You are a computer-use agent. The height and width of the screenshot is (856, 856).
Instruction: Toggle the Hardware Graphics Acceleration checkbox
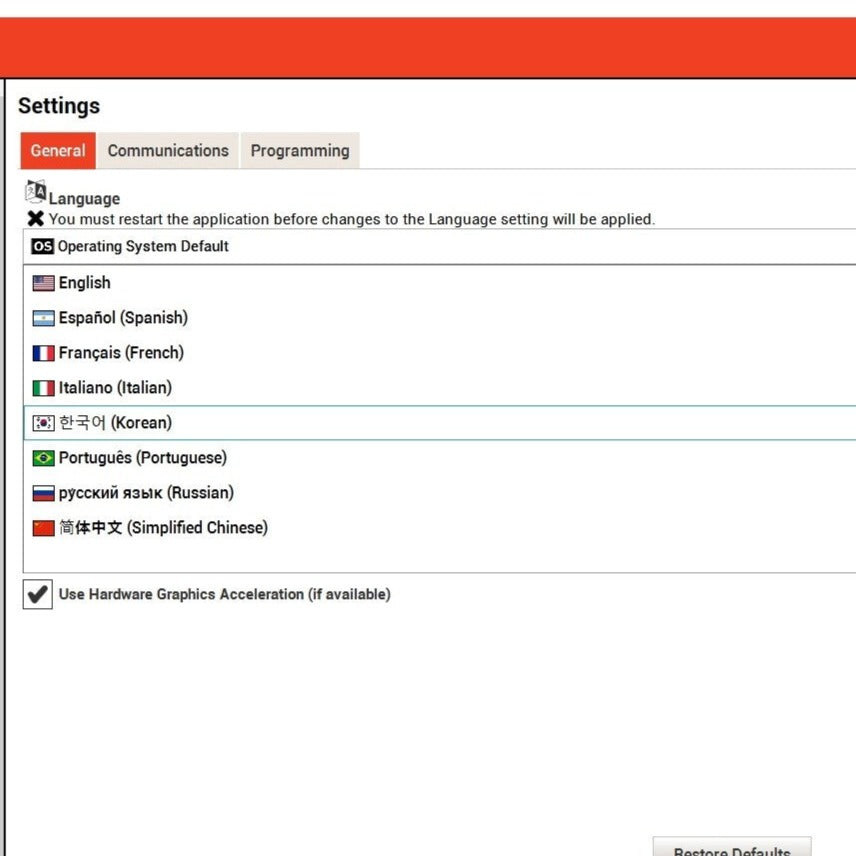tap(38, 594)
